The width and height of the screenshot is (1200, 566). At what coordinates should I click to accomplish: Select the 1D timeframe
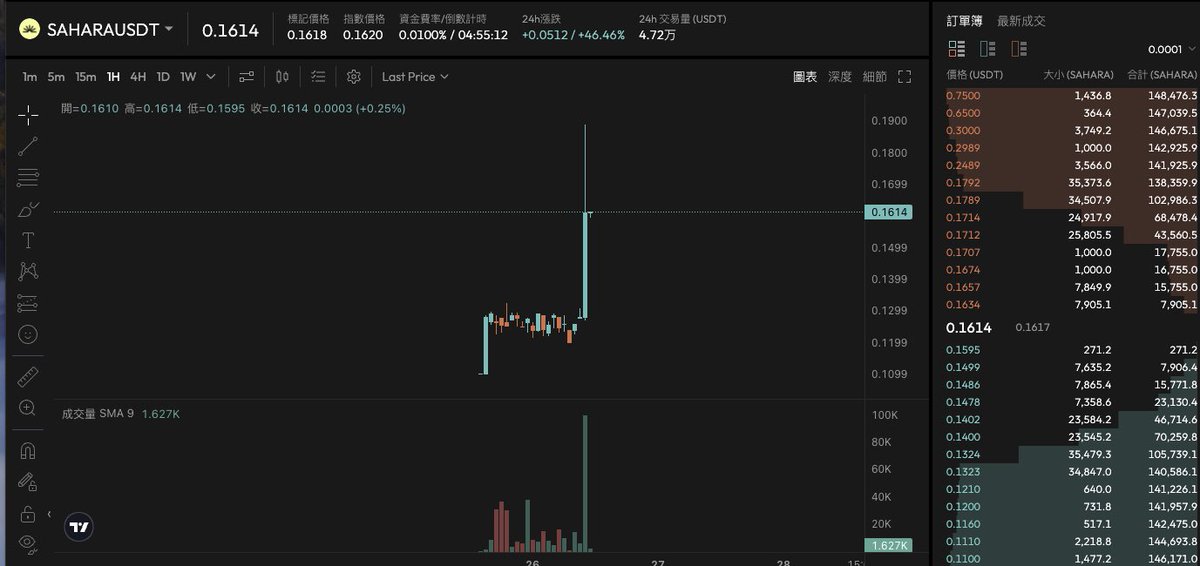[163, 76]
